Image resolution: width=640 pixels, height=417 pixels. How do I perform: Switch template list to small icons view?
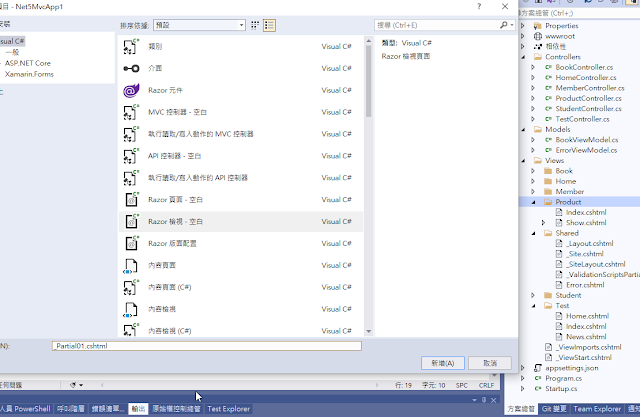pyautogui.click(x=255, y=25)
